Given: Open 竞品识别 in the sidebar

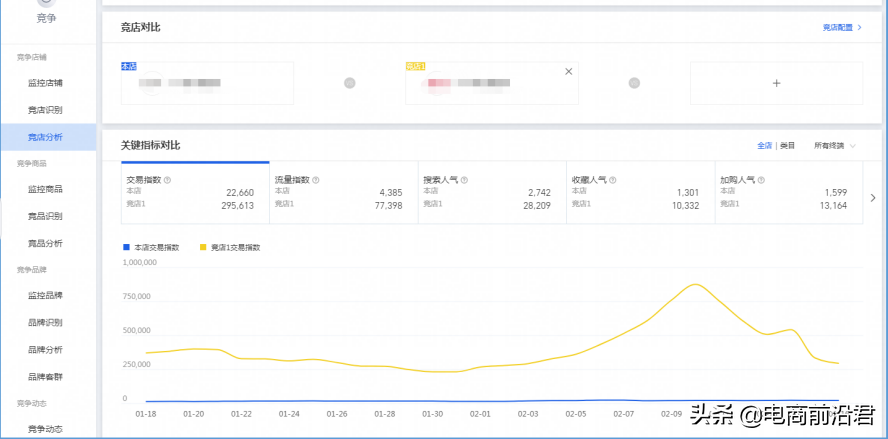Looking at the screenshot, I should pyautogui.click(x=45, y=216).
